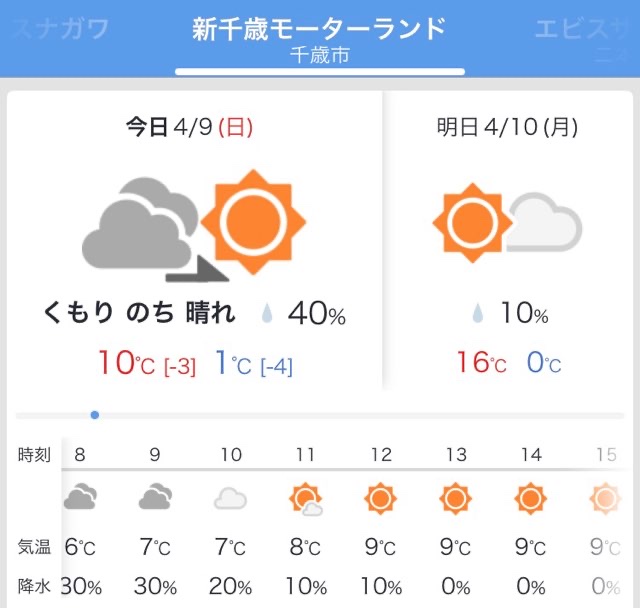Image resolution: width=640 pixels, height=608 pixels.
Task: Switch to the スナガワ location tab
Action: pos(61,29)
